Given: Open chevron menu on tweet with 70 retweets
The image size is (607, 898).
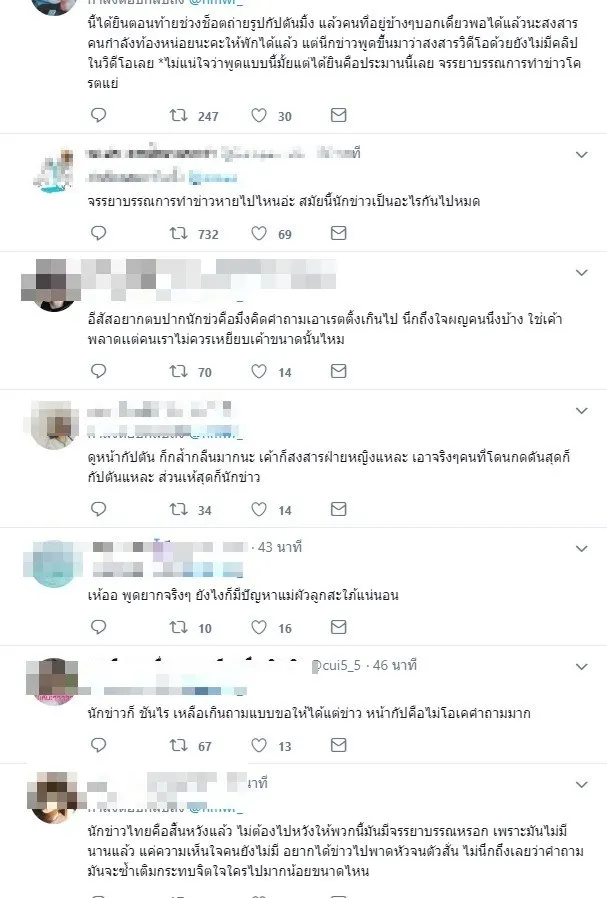Looking at the screenshot, I should point(581,273).
